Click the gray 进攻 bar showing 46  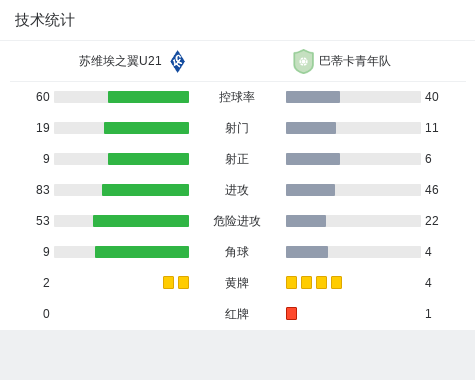tap(310, 190)
